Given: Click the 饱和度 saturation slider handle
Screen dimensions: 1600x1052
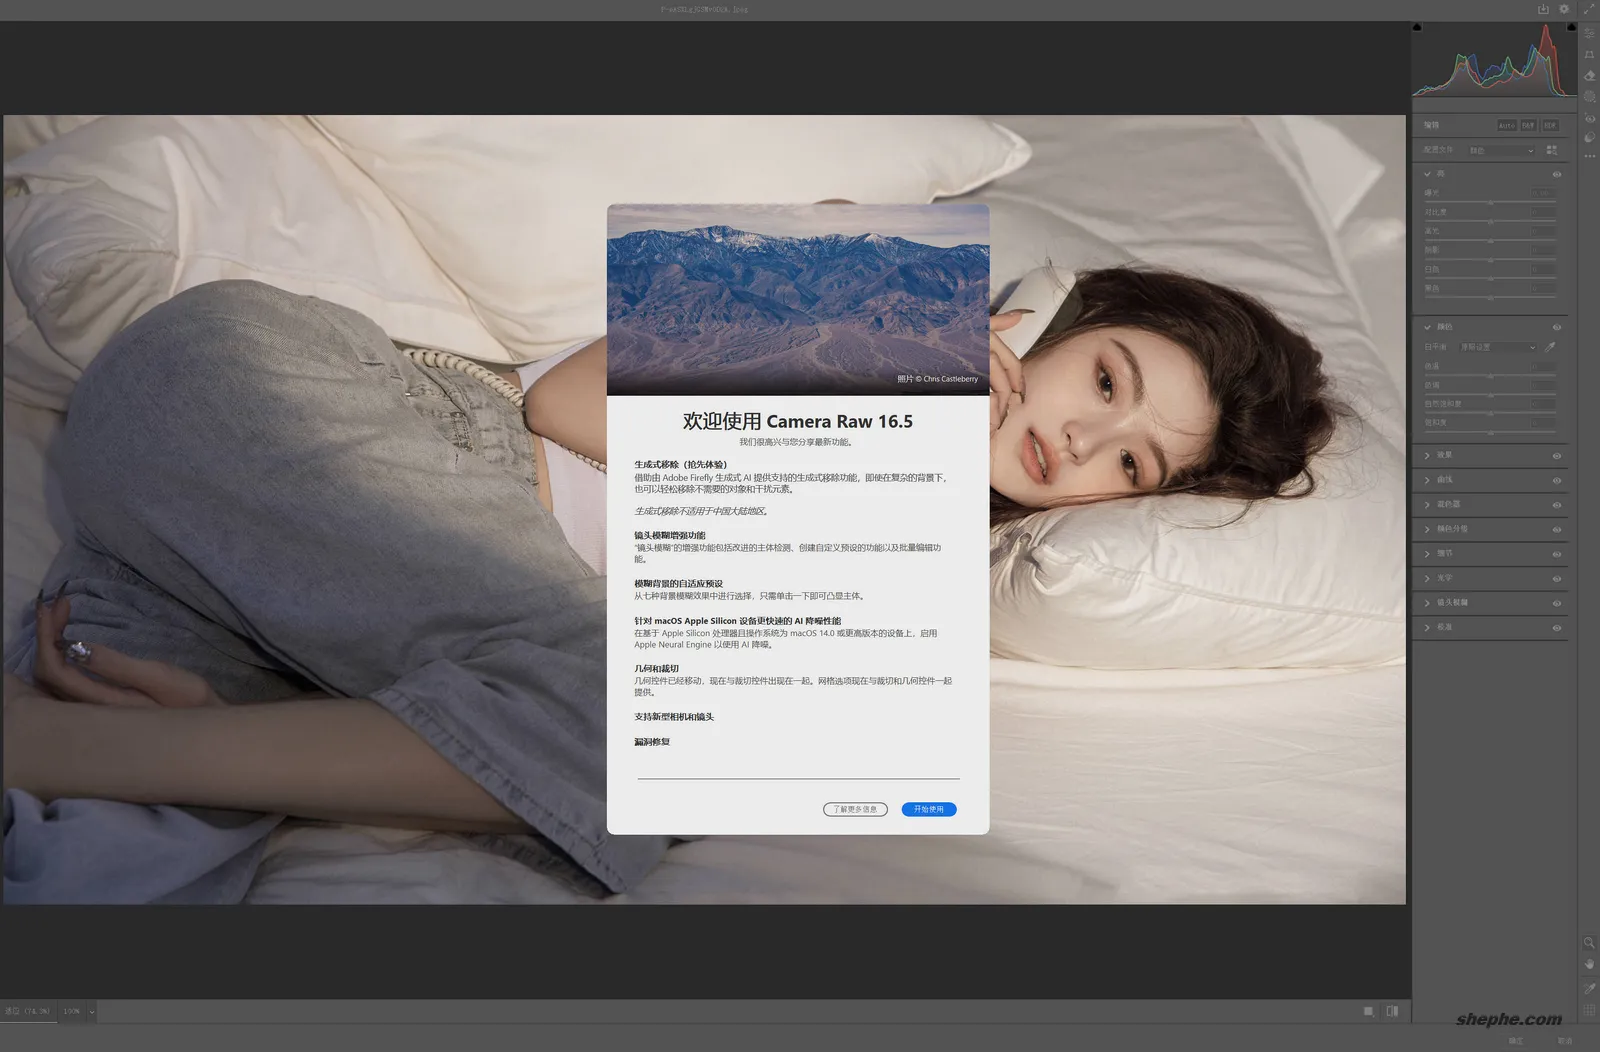Looking at the screenshot, I should (x=1490, y=433).
